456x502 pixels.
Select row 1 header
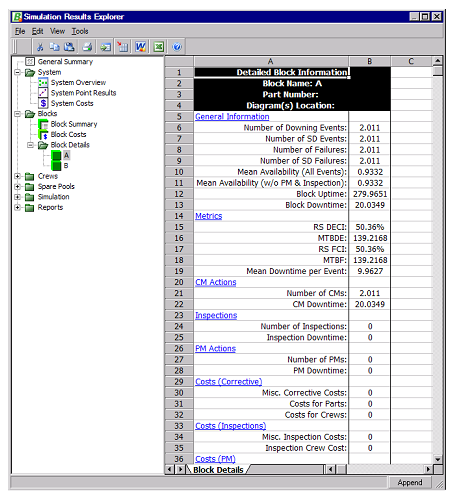click(179, 73)
